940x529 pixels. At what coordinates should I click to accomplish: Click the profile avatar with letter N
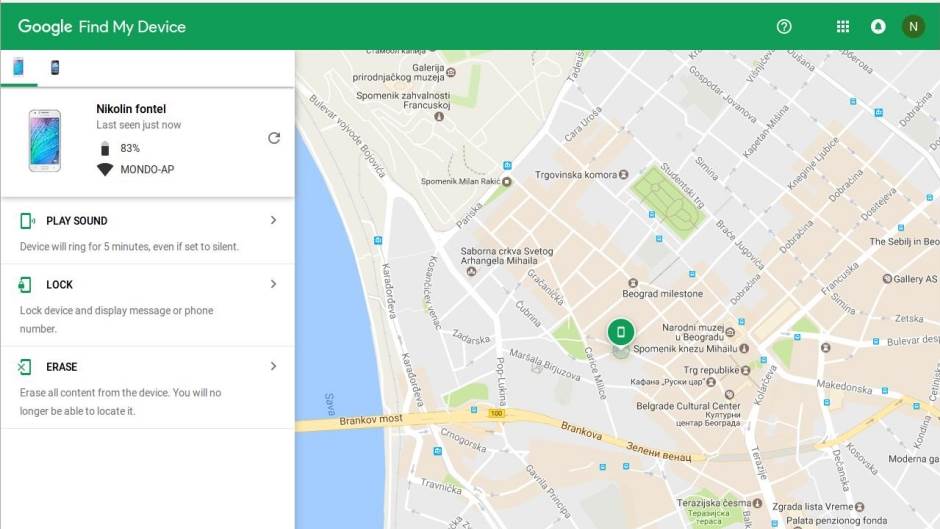[913, 27]
